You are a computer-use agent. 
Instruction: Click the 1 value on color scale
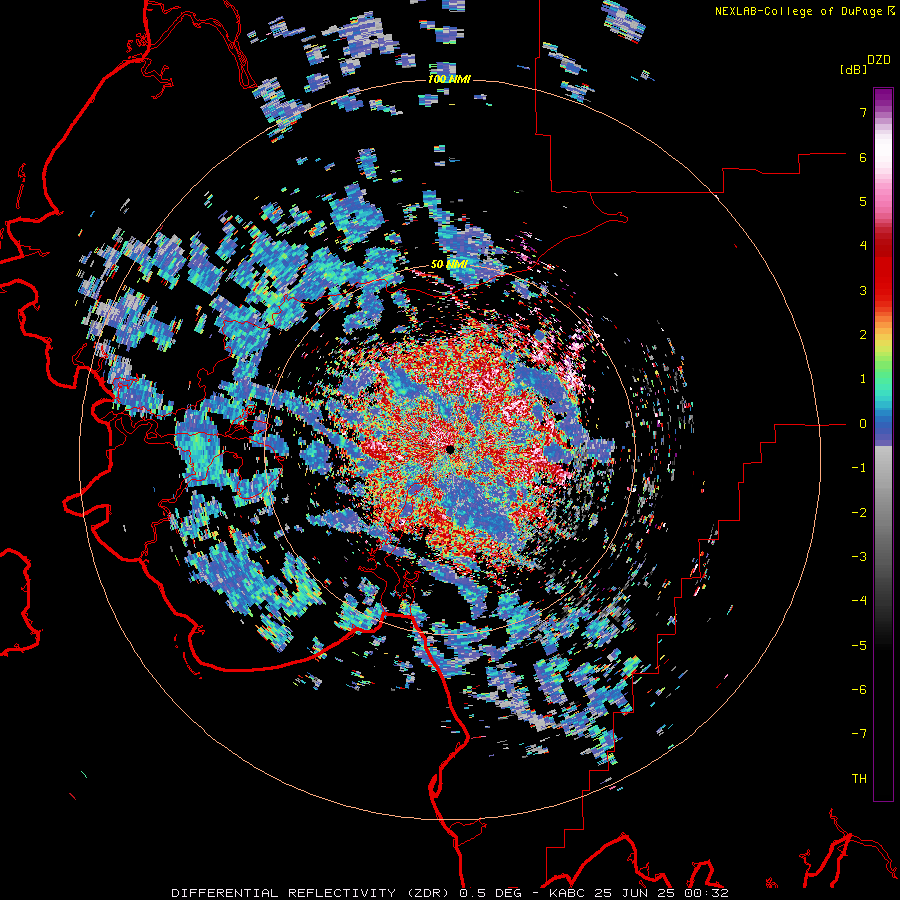pyautogui.click(x=863, y=379)
